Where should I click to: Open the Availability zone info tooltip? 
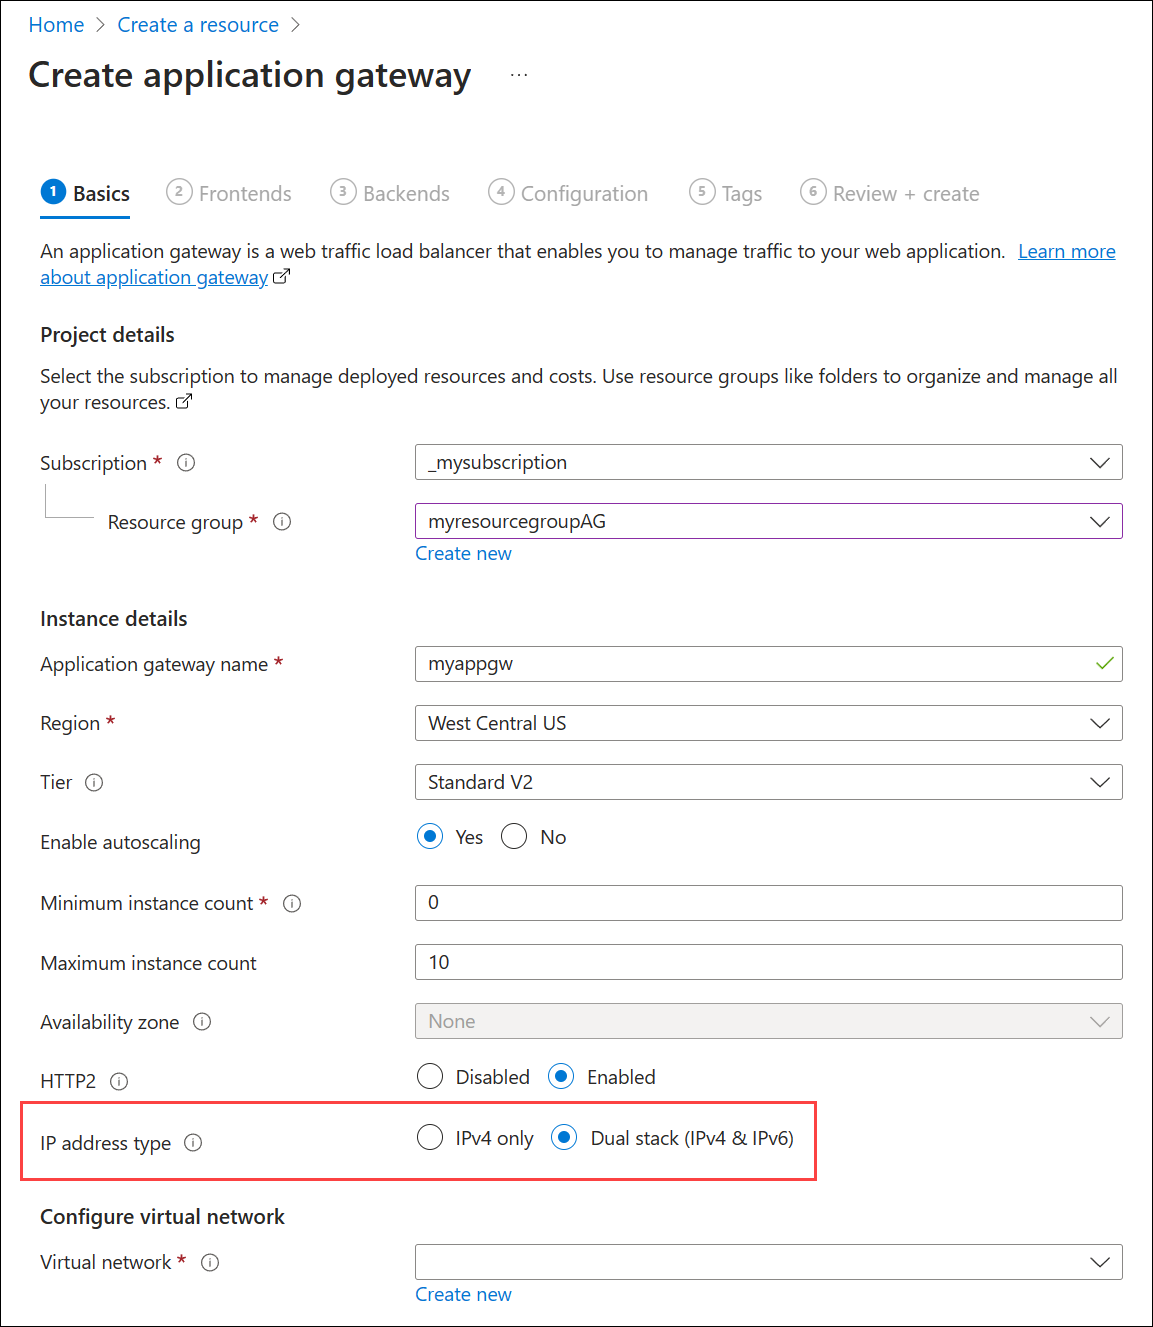point(202,1021)
